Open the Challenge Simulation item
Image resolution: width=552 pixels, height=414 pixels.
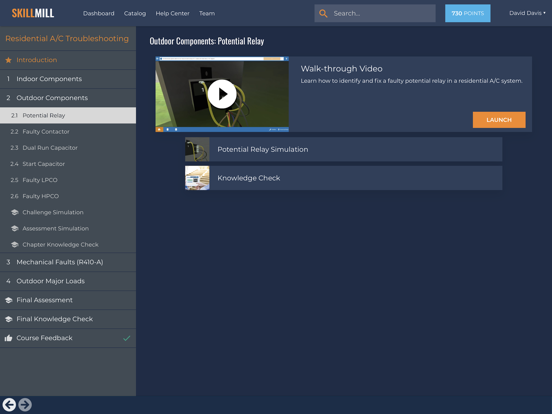[68, 212]
